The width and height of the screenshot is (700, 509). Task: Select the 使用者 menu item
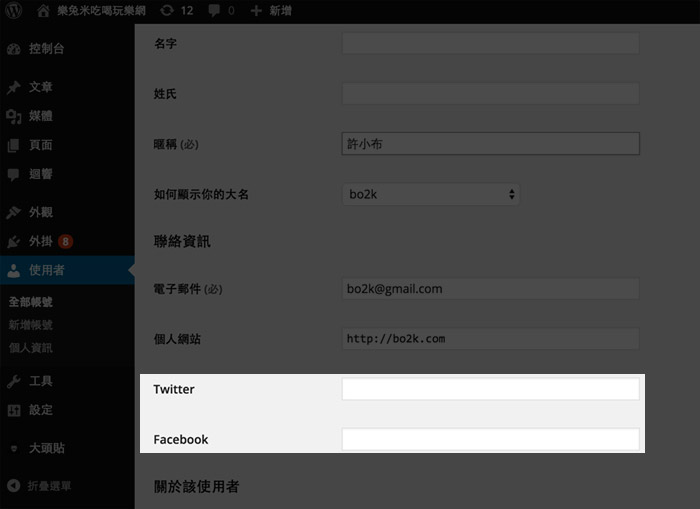point(67,270)
